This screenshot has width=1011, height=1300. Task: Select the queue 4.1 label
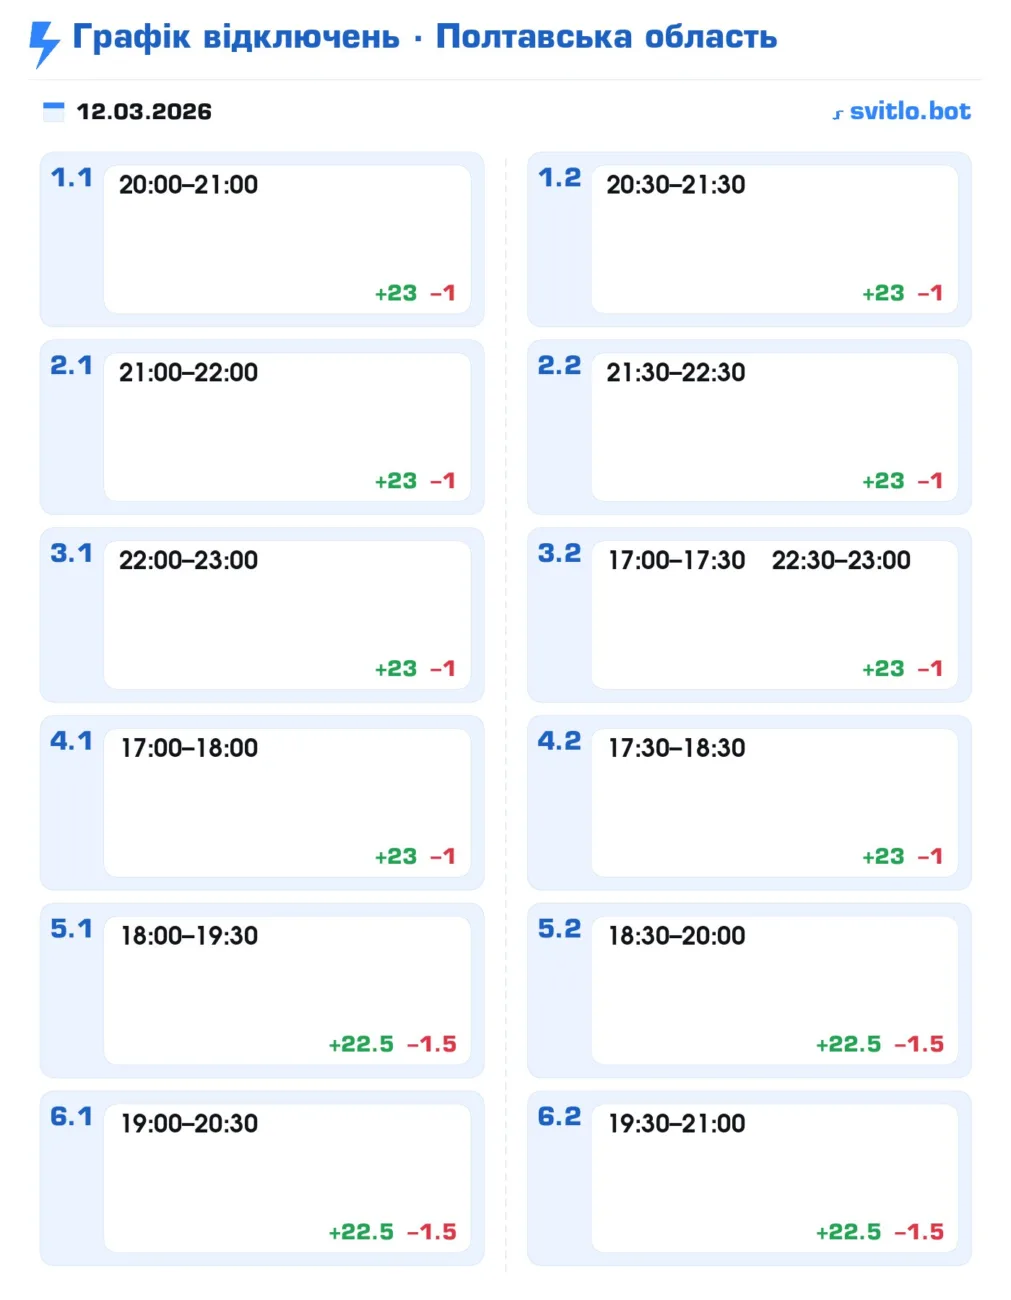coord(71,741)
